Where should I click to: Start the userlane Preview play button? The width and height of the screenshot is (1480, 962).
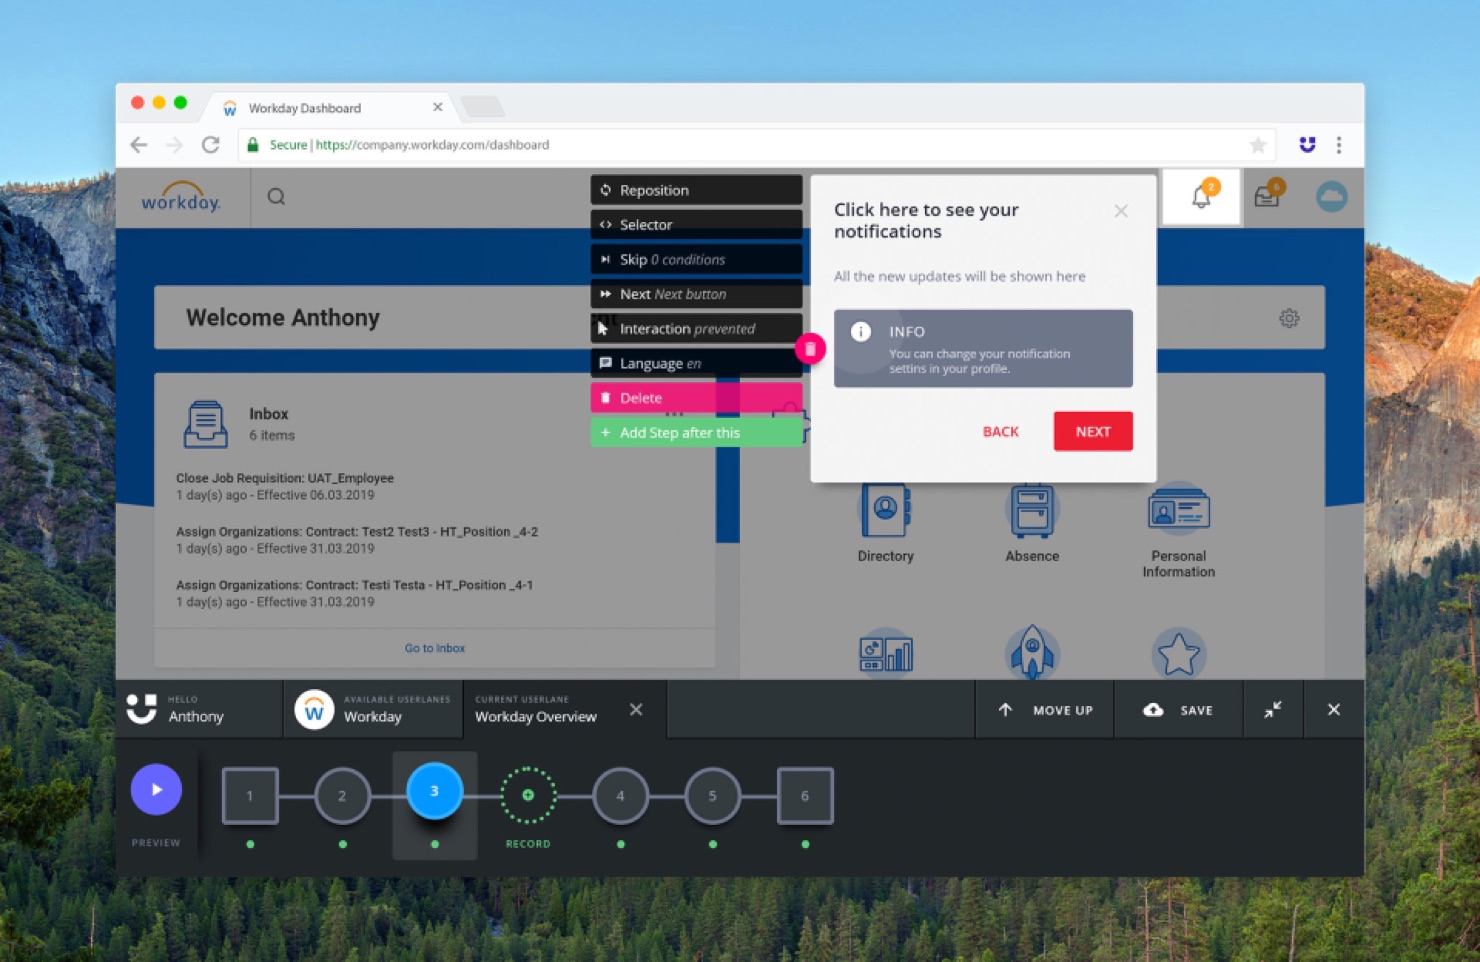[x=156, y=790]
